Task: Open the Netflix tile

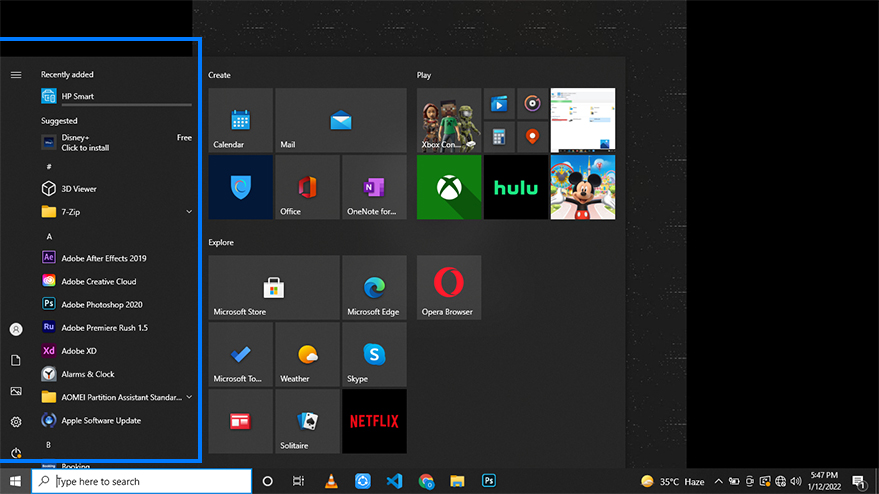Action: click(374, 421)
